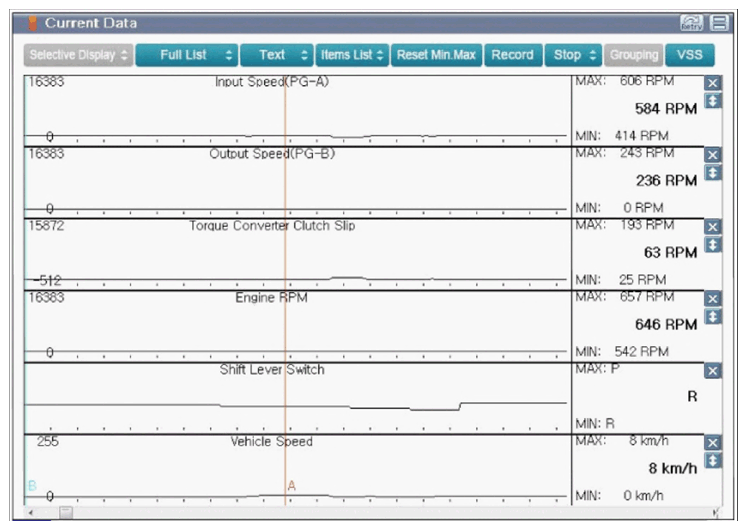Screen dimensions: 747x530
Task: Open the Text display mode dropdown
Action: pyautogui.click(x=277, y=55)
